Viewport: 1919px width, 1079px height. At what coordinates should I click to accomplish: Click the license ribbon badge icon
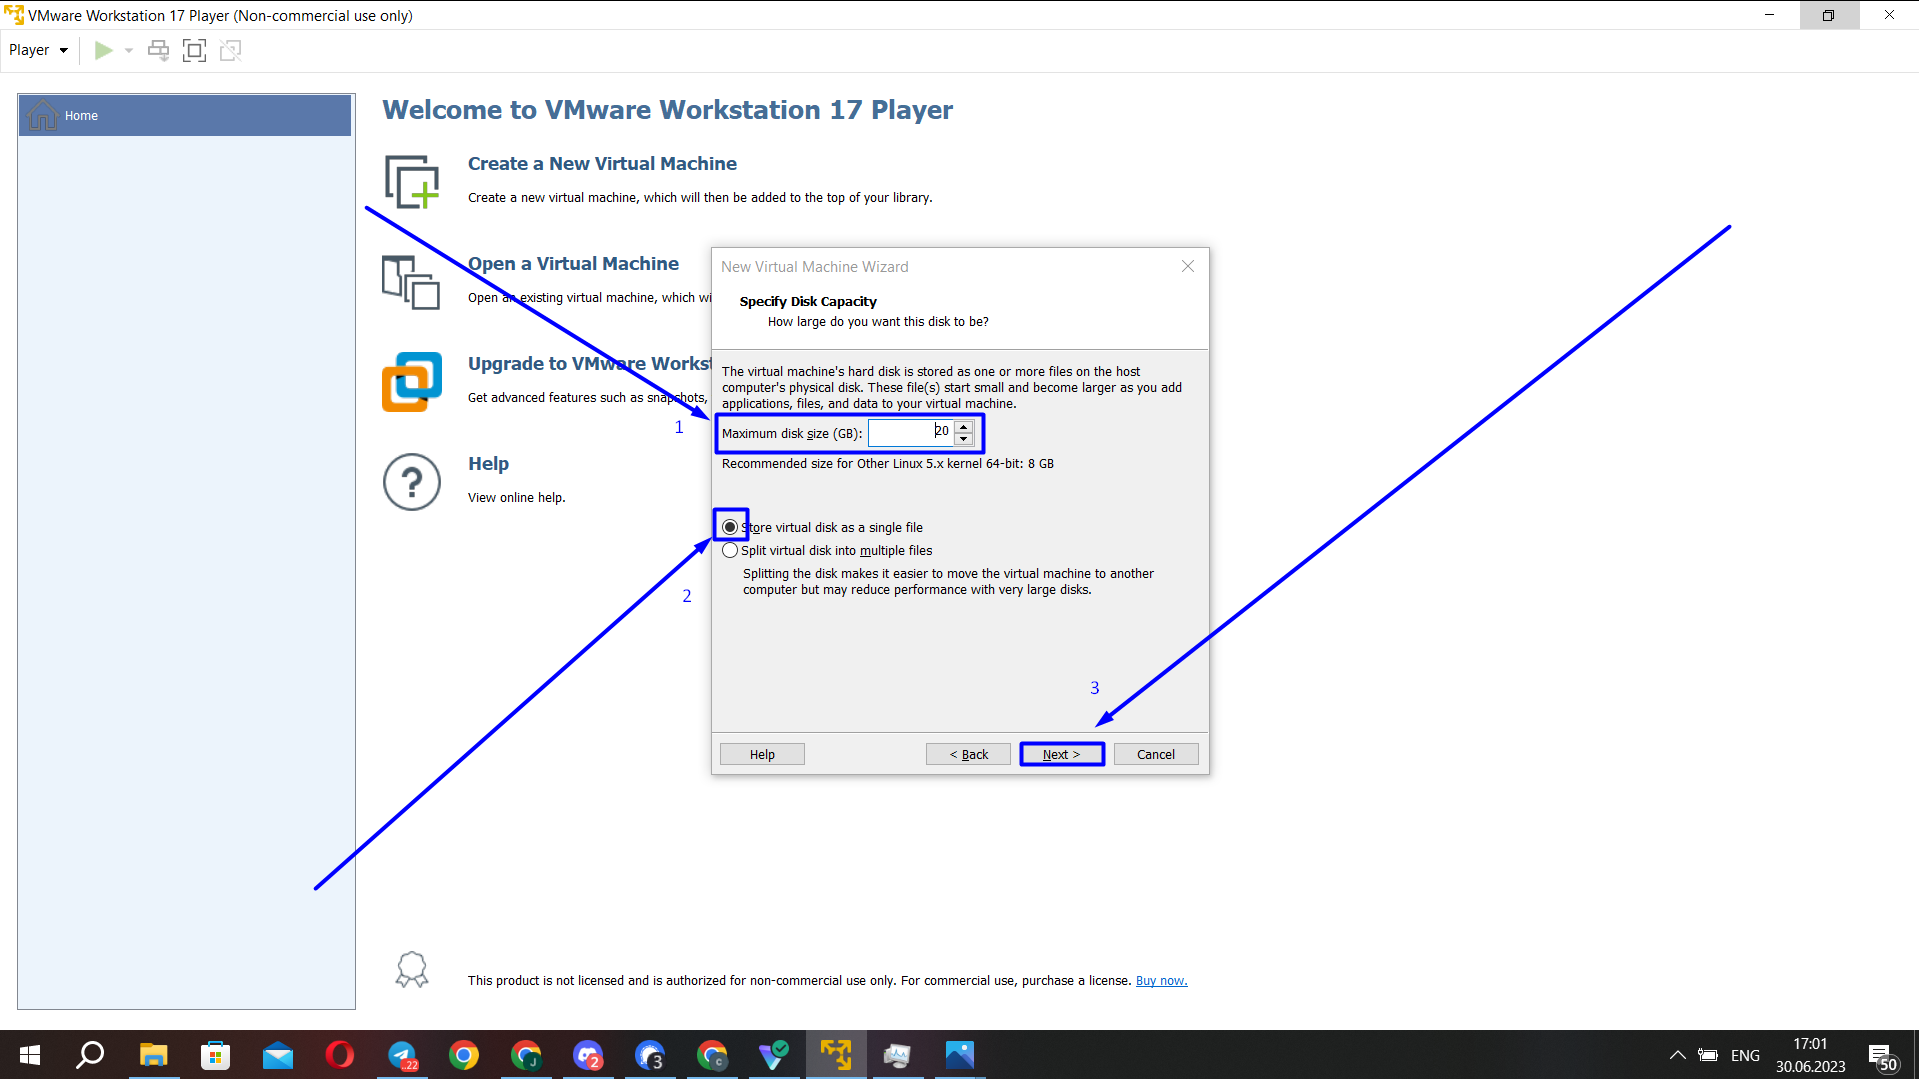411,970
